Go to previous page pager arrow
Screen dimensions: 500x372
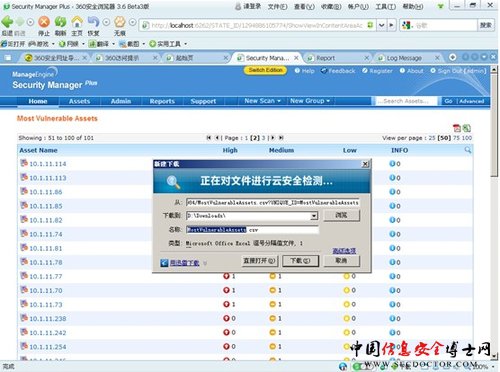217,138
